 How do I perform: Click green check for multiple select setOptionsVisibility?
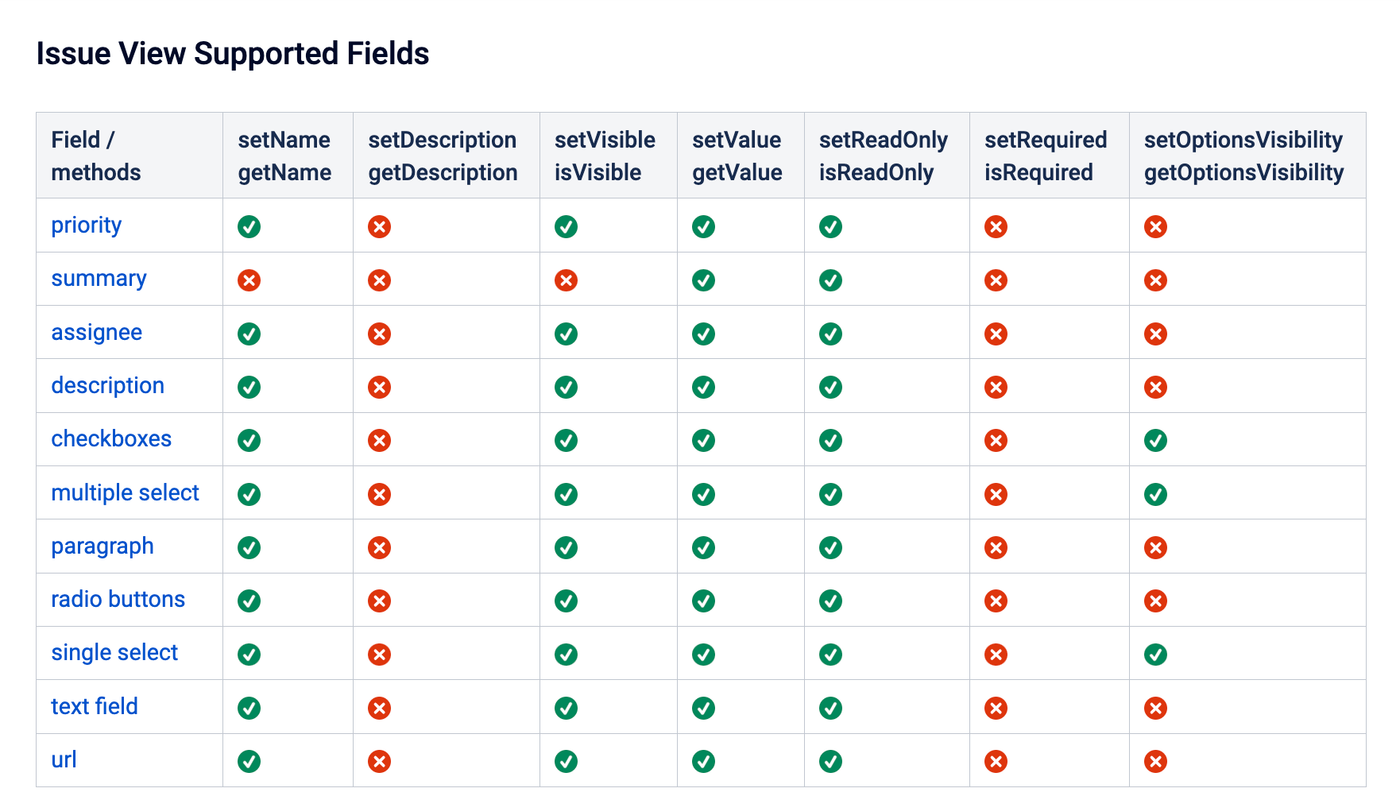[1155, 494]
